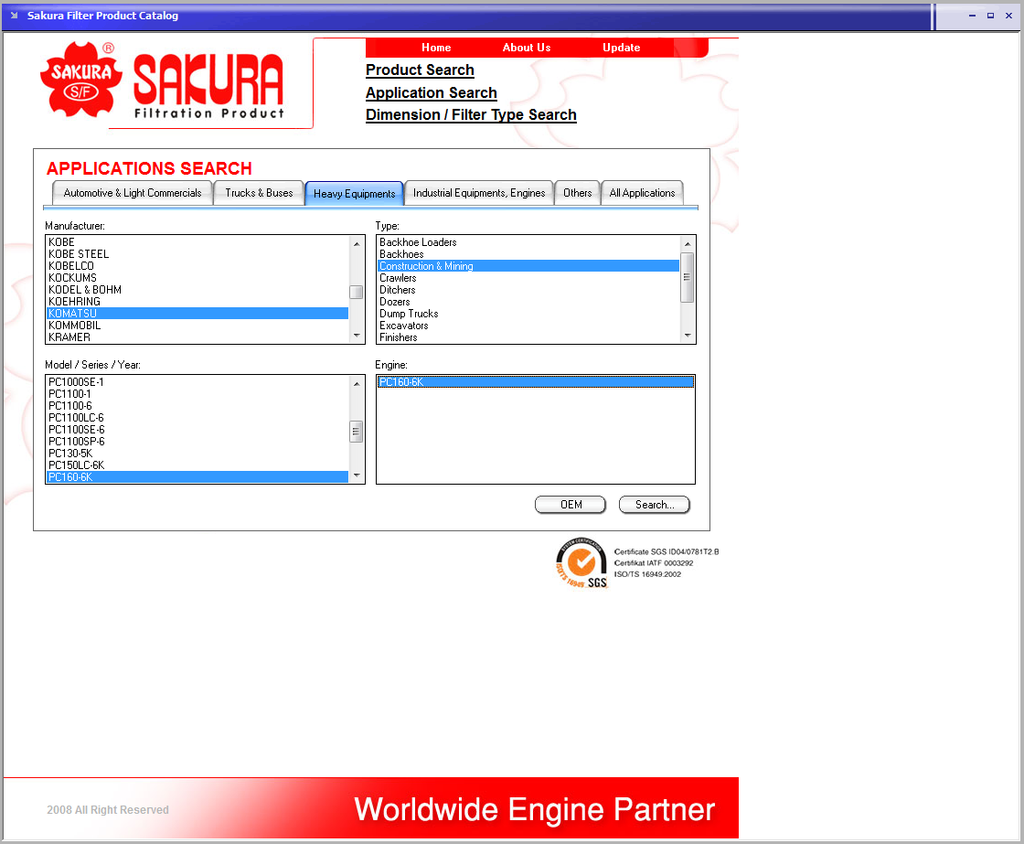Choose Backhoes in the Type list
The height and width of the screenshot is (844, 1024).
528,254
